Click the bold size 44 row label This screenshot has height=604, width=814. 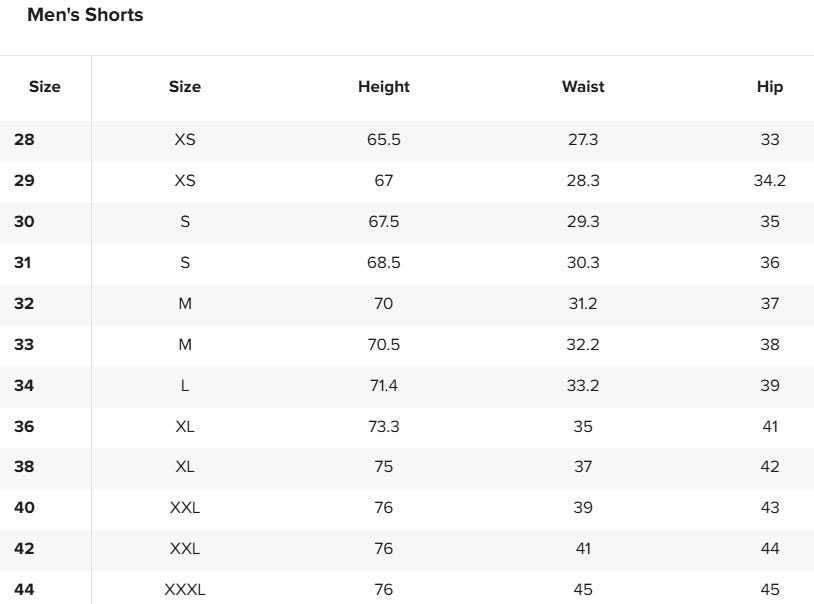click(x=24, y=590)
